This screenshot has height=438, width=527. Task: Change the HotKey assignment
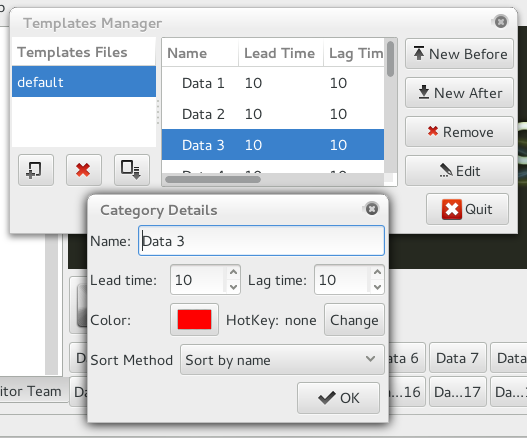[354, 320]
